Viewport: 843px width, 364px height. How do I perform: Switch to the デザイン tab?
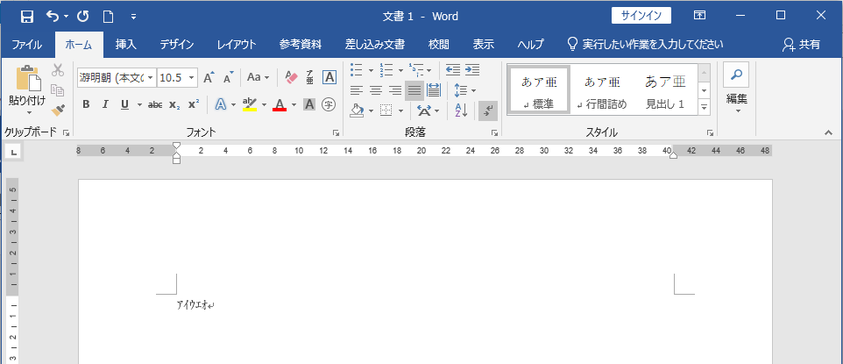tap(176, 45)
